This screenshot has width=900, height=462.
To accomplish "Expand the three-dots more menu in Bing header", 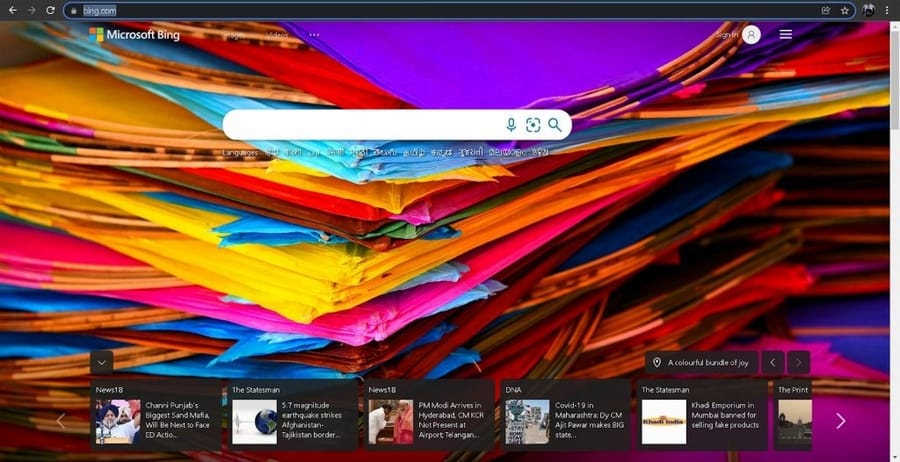I will coord(314,35).
